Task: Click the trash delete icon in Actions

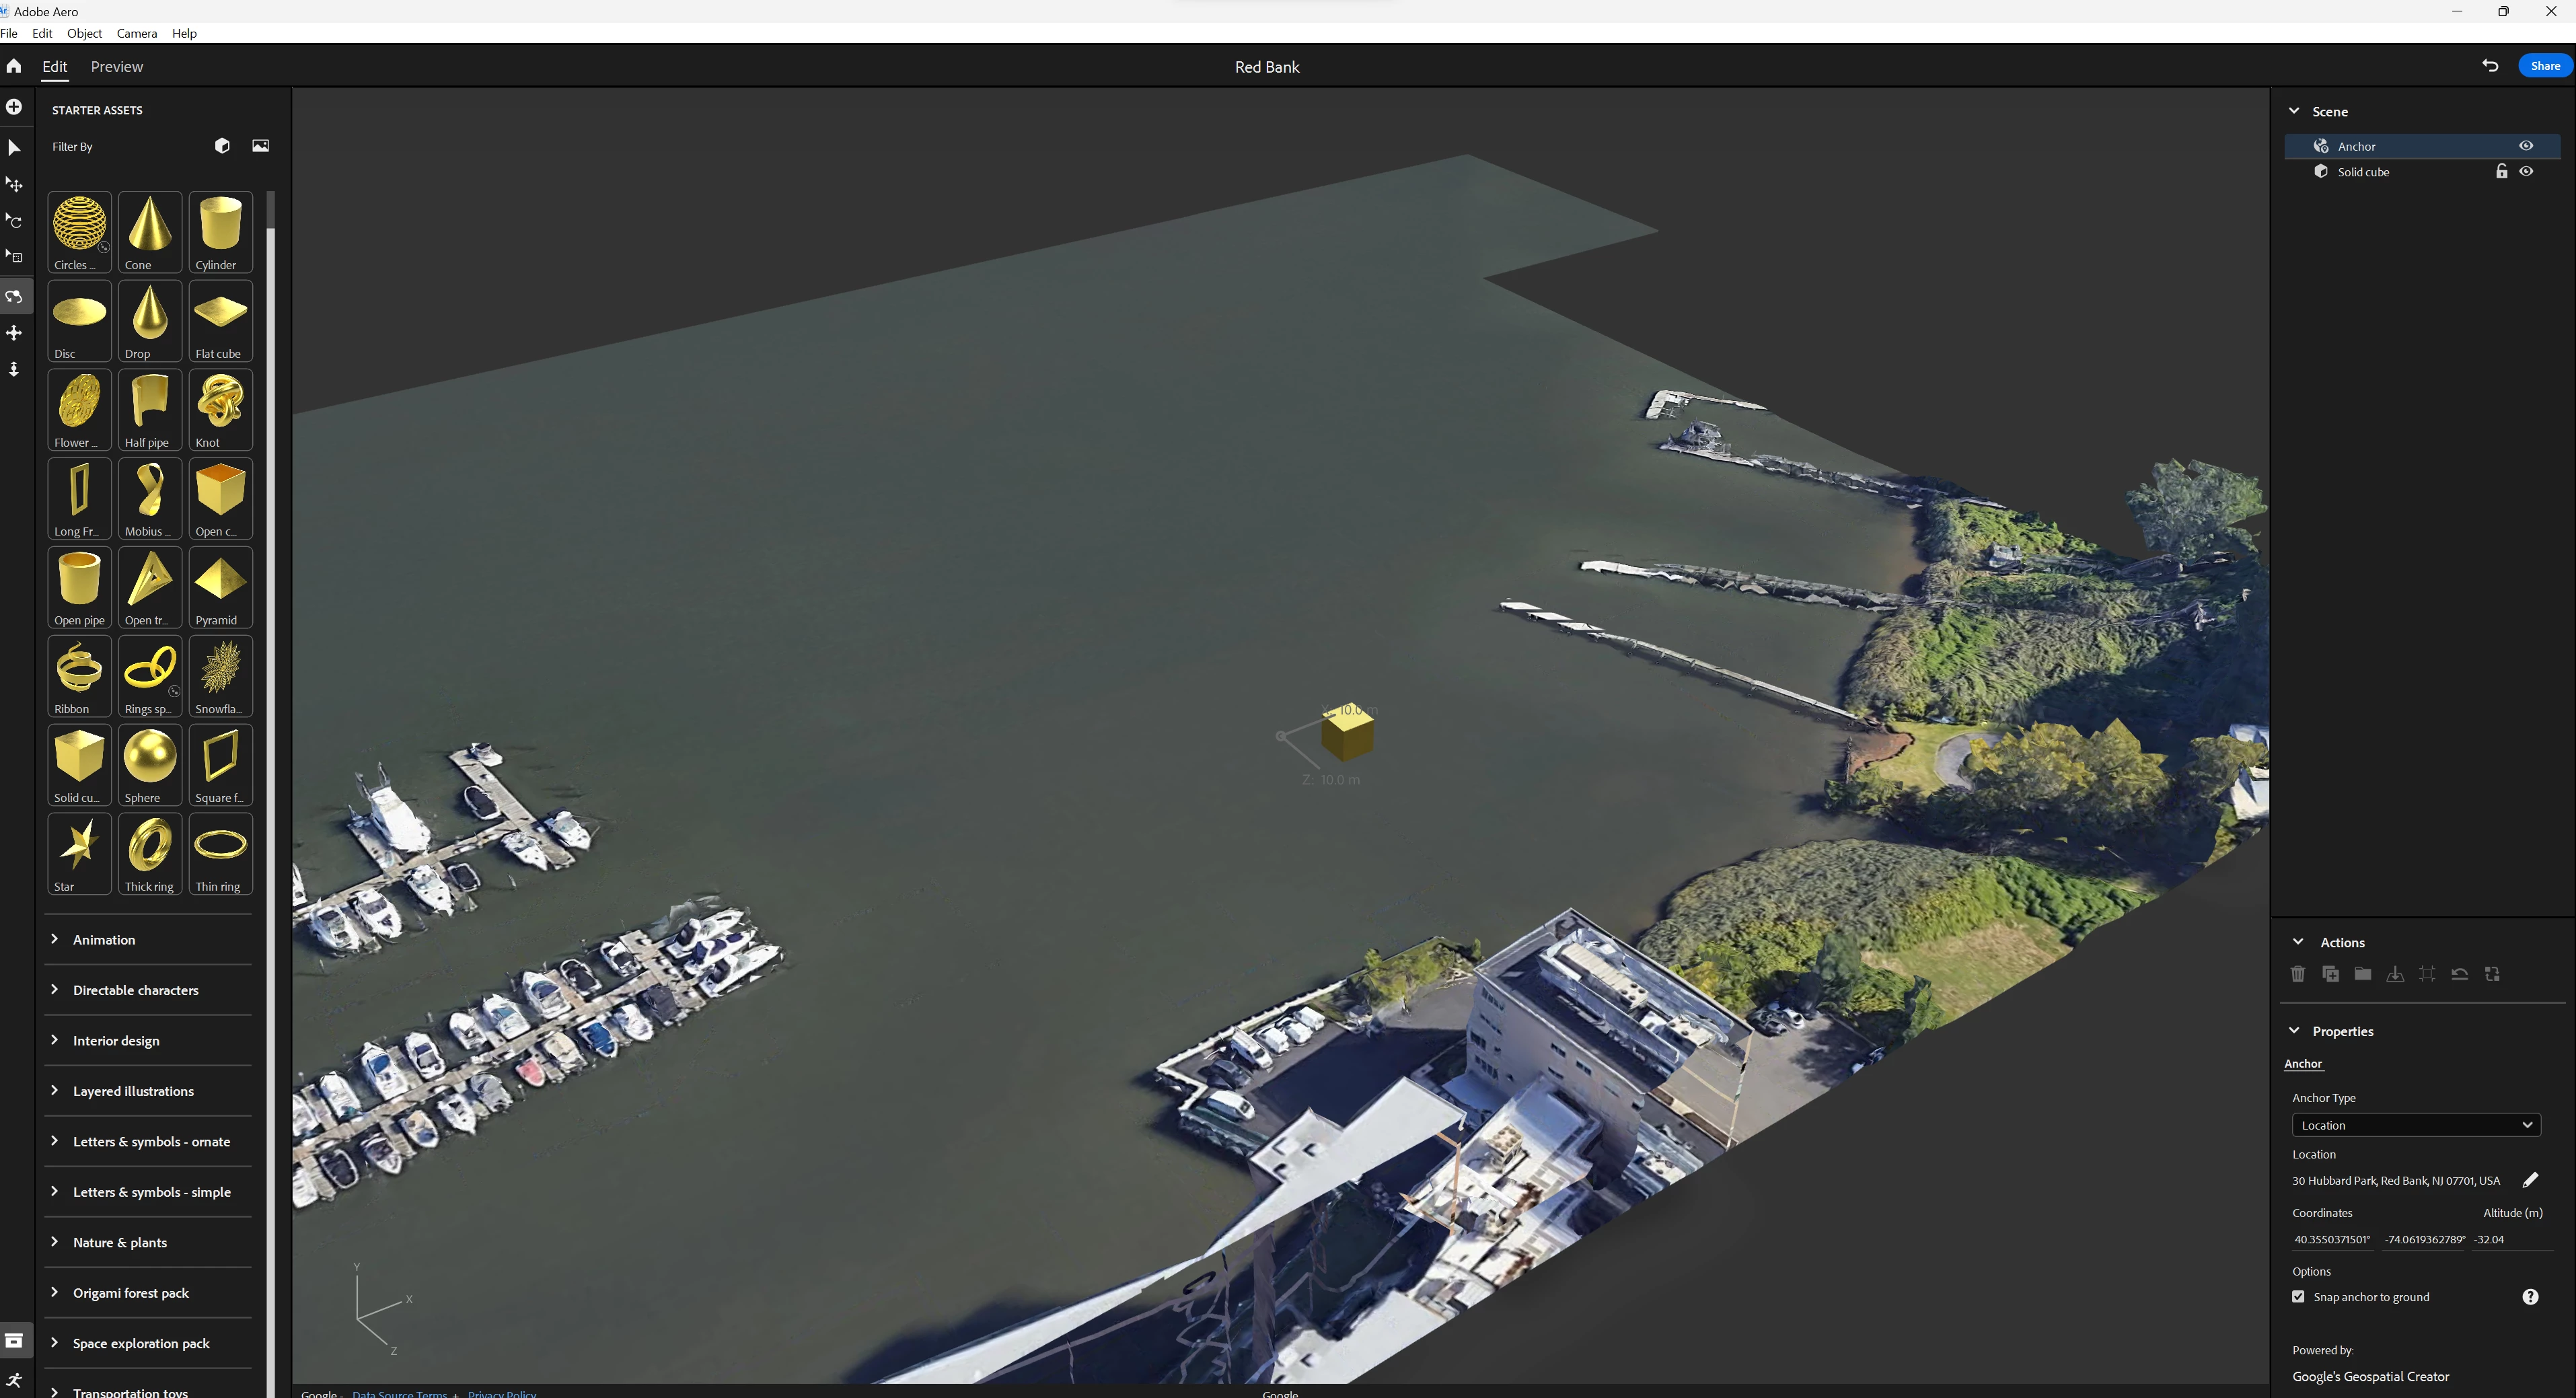Action: [2298, 974]
